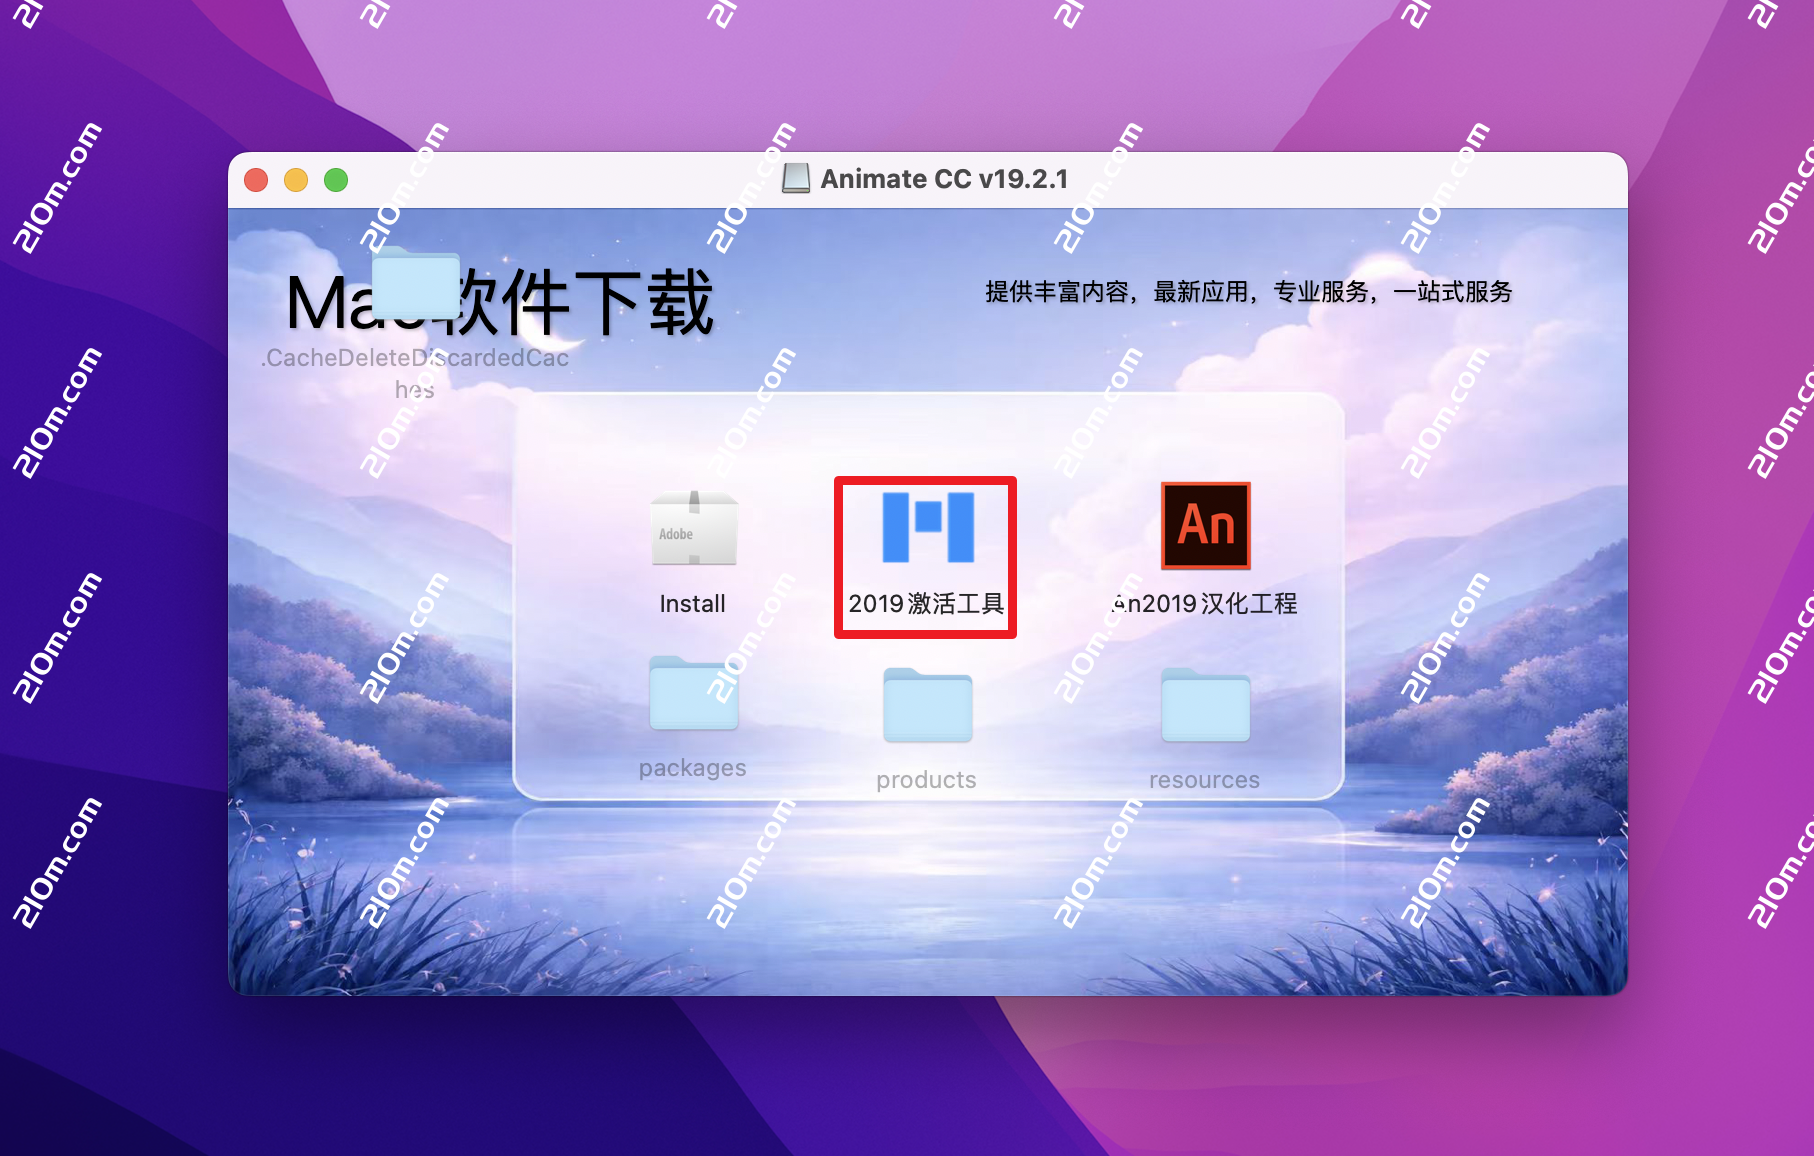The image size is (1814, 1156).
Task: Click the 2019 激活工具 label
Action: click(929, 605)
